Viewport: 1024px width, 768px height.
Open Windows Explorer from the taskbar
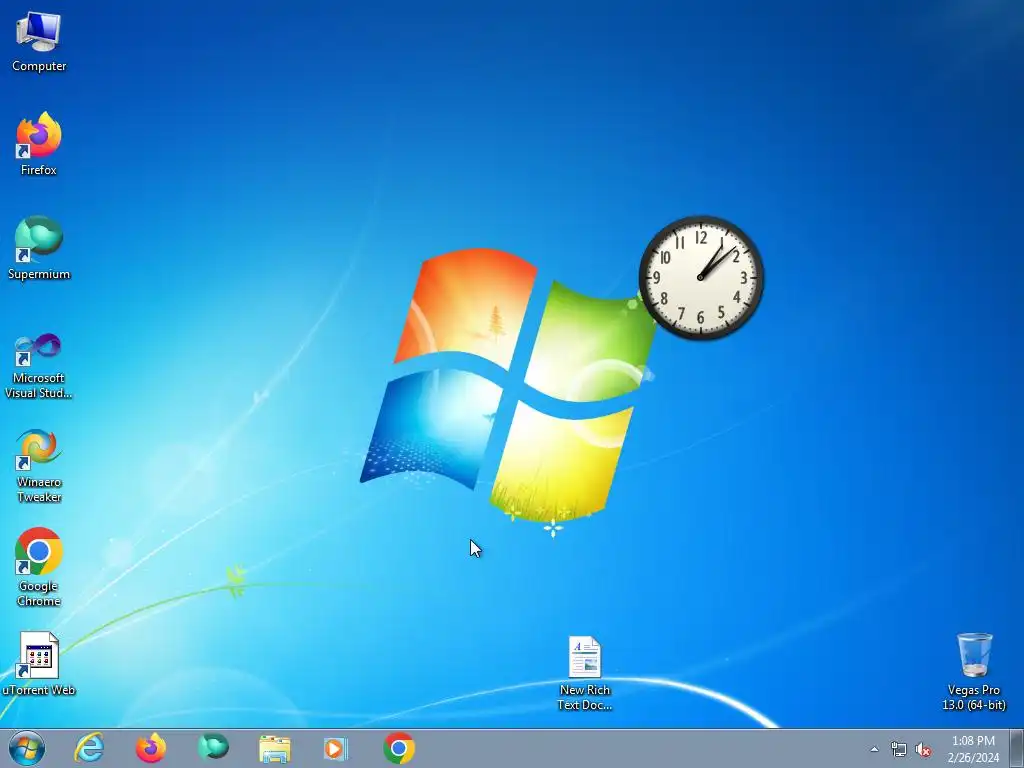(275, 748)
